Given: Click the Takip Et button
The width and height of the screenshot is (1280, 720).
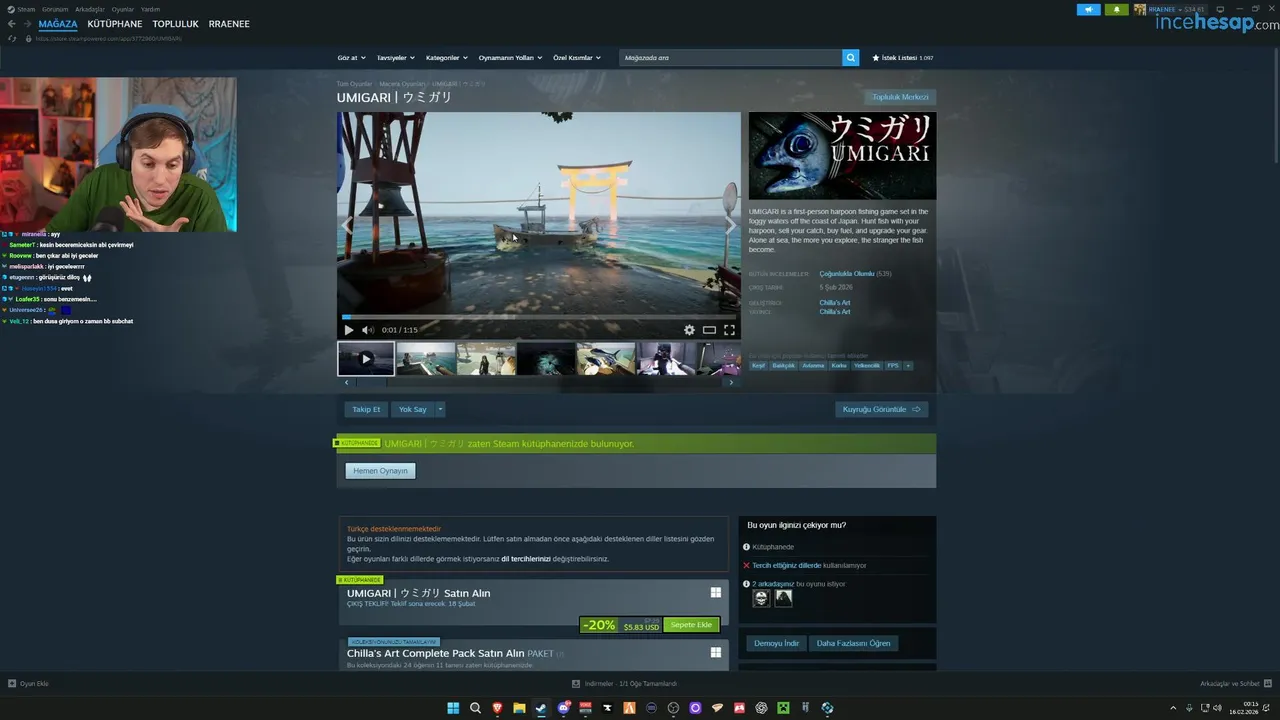Looking at the screenshot, I should coord(366,409).
